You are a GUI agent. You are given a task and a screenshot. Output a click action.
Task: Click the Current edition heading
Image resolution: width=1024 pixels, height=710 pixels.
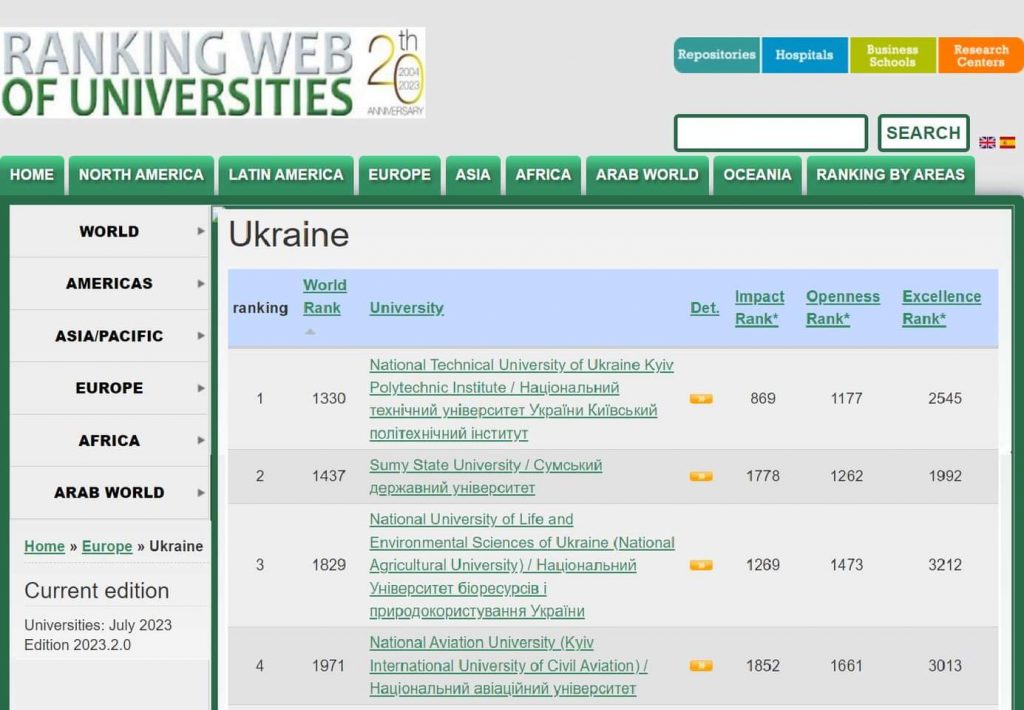97,590
